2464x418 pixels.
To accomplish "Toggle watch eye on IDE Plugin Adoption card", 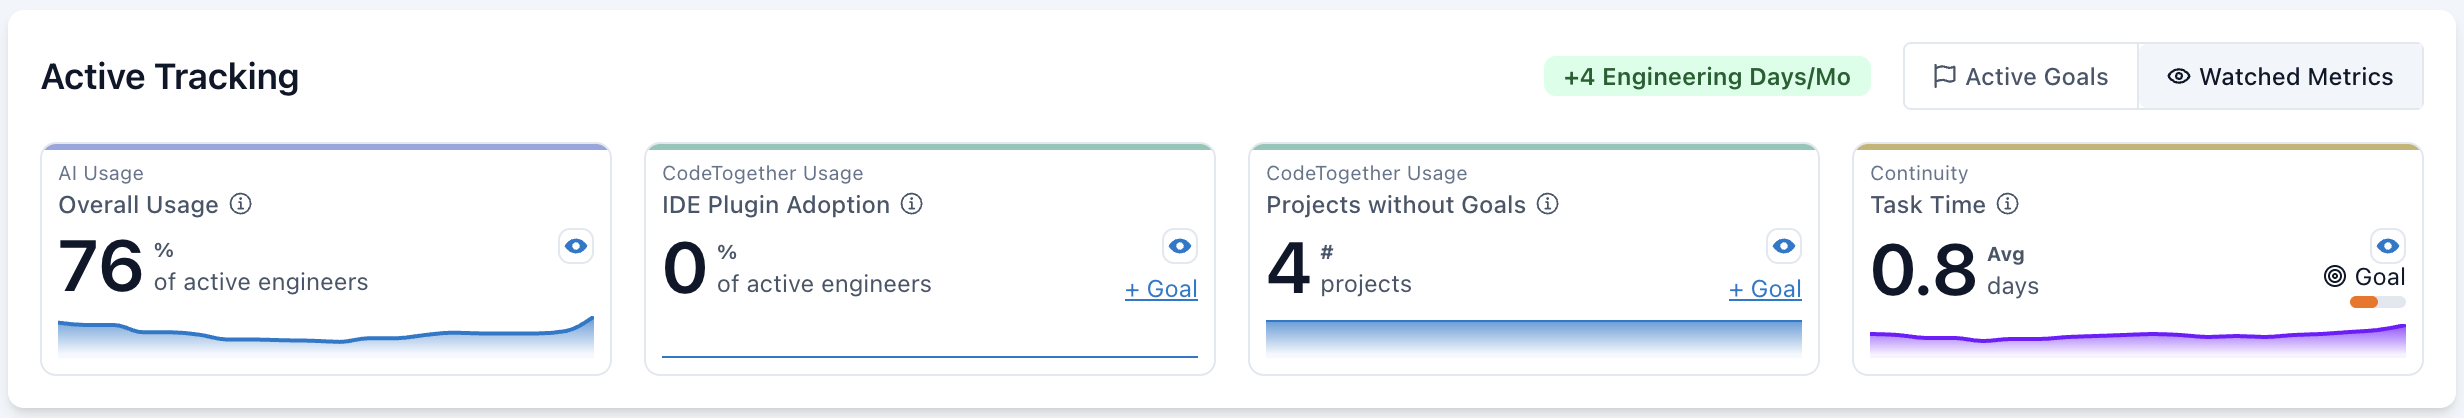I will [1180, 246].
